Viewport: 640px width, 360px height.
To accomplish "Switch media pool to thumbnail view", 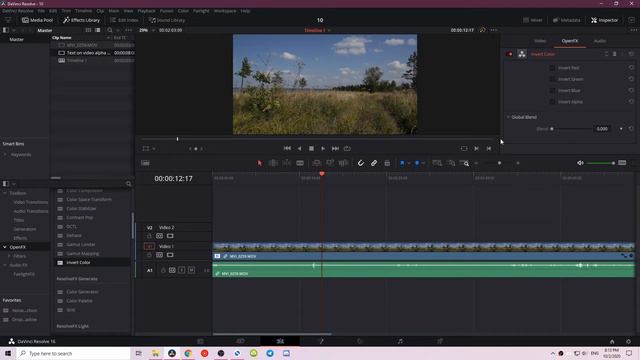I will 88,30.
